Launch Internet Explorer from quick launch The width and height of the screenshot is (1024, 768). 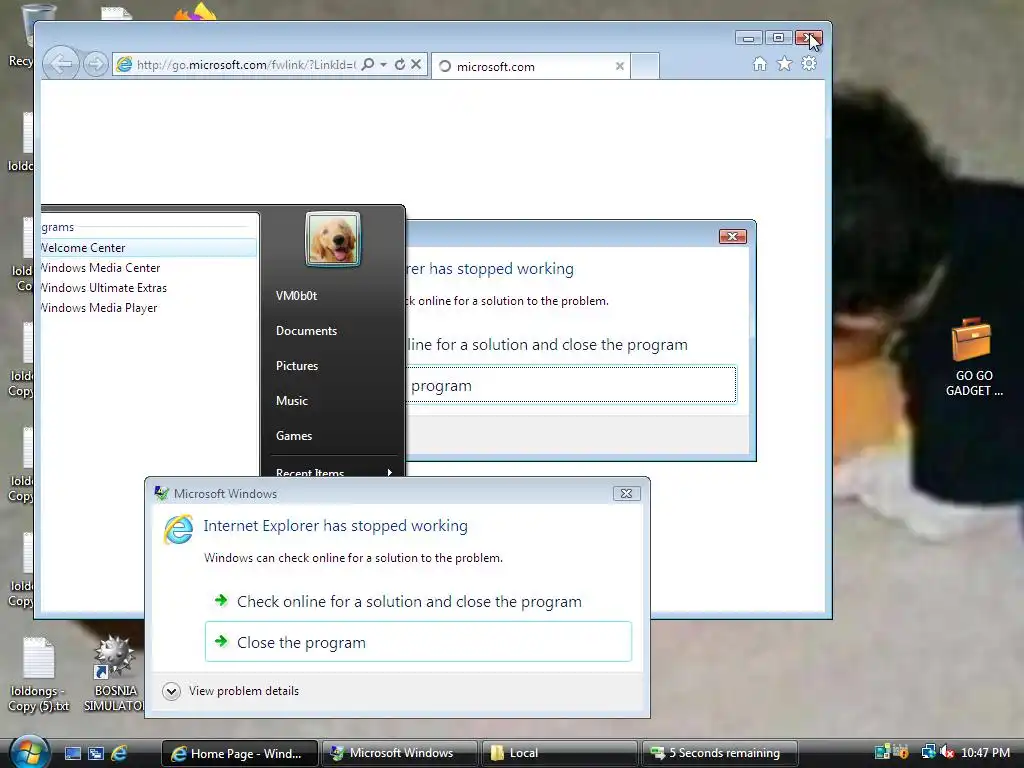point(119,754)
